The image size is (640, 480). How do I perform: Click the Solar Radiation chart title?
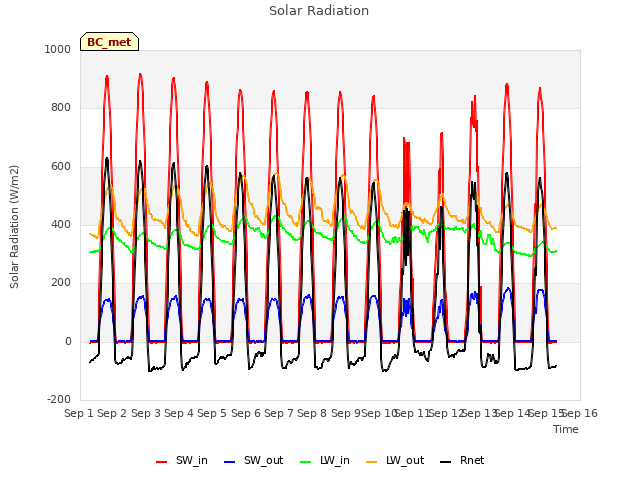(x=319, y=10)
